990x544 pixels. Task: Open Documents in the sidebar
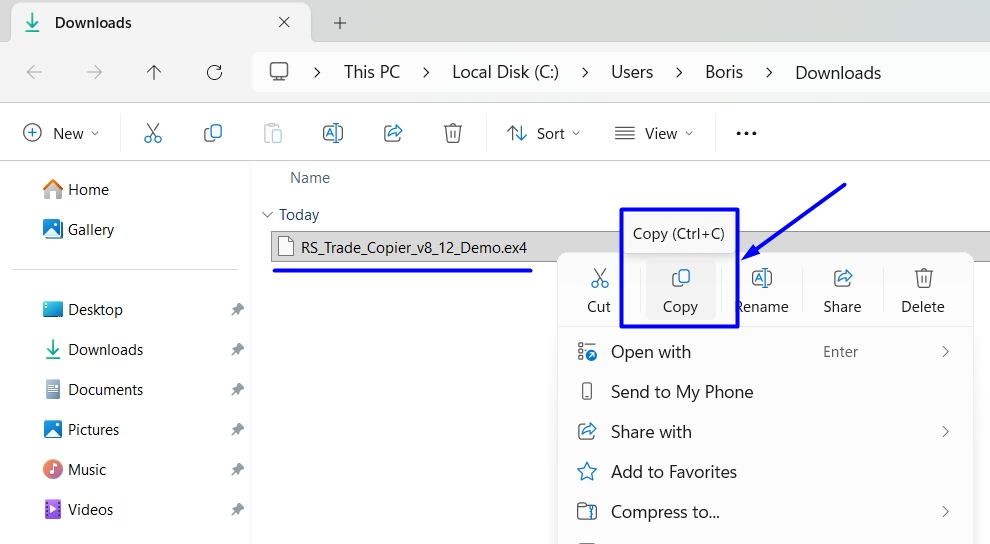point(105,390)
